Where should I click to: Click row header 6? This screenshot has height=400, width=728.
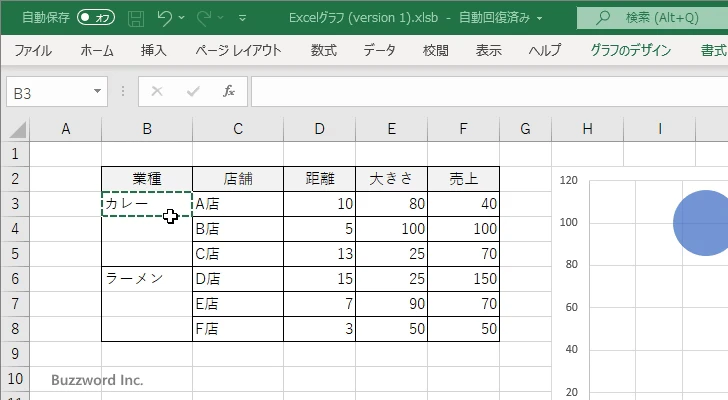pyautogui.click(x=15, y=278)
